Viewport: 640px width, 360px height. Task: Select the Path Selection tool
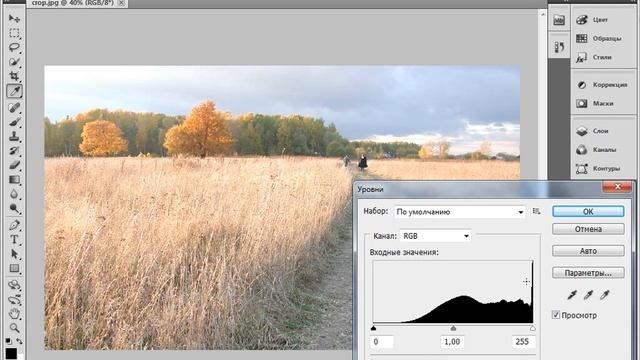tap(14, 254)
